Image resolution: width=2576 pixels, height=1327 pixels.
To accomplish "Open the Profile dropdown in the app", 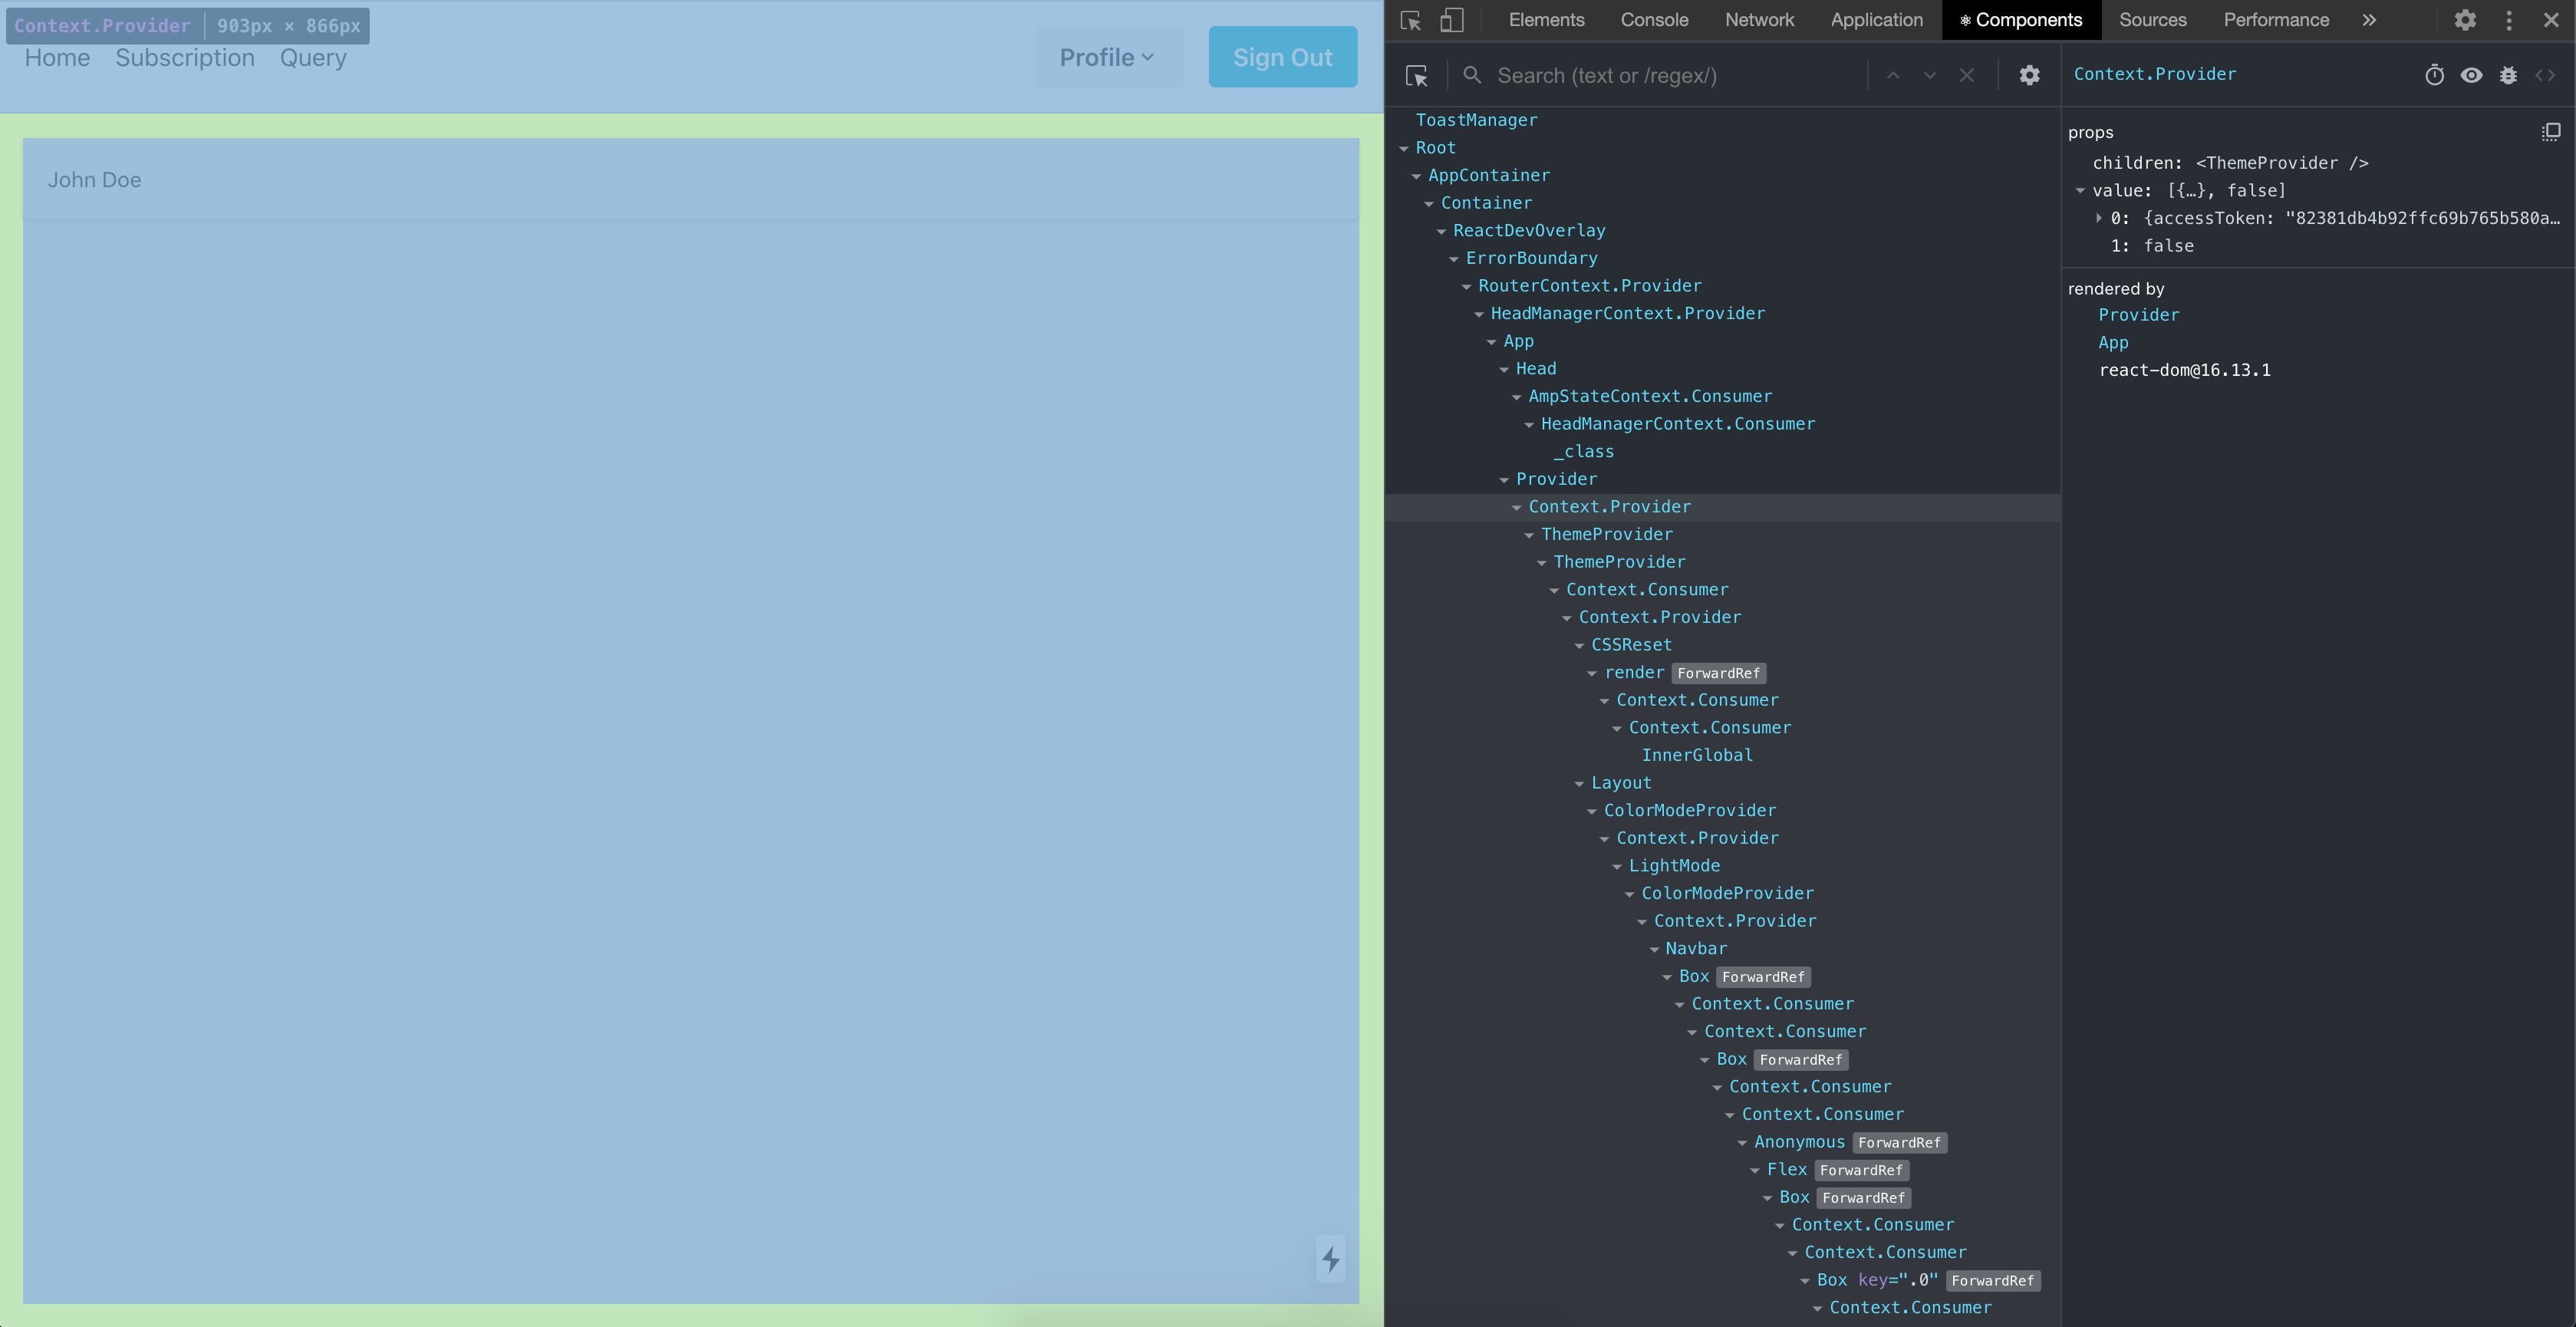I will coord(1108,57).
